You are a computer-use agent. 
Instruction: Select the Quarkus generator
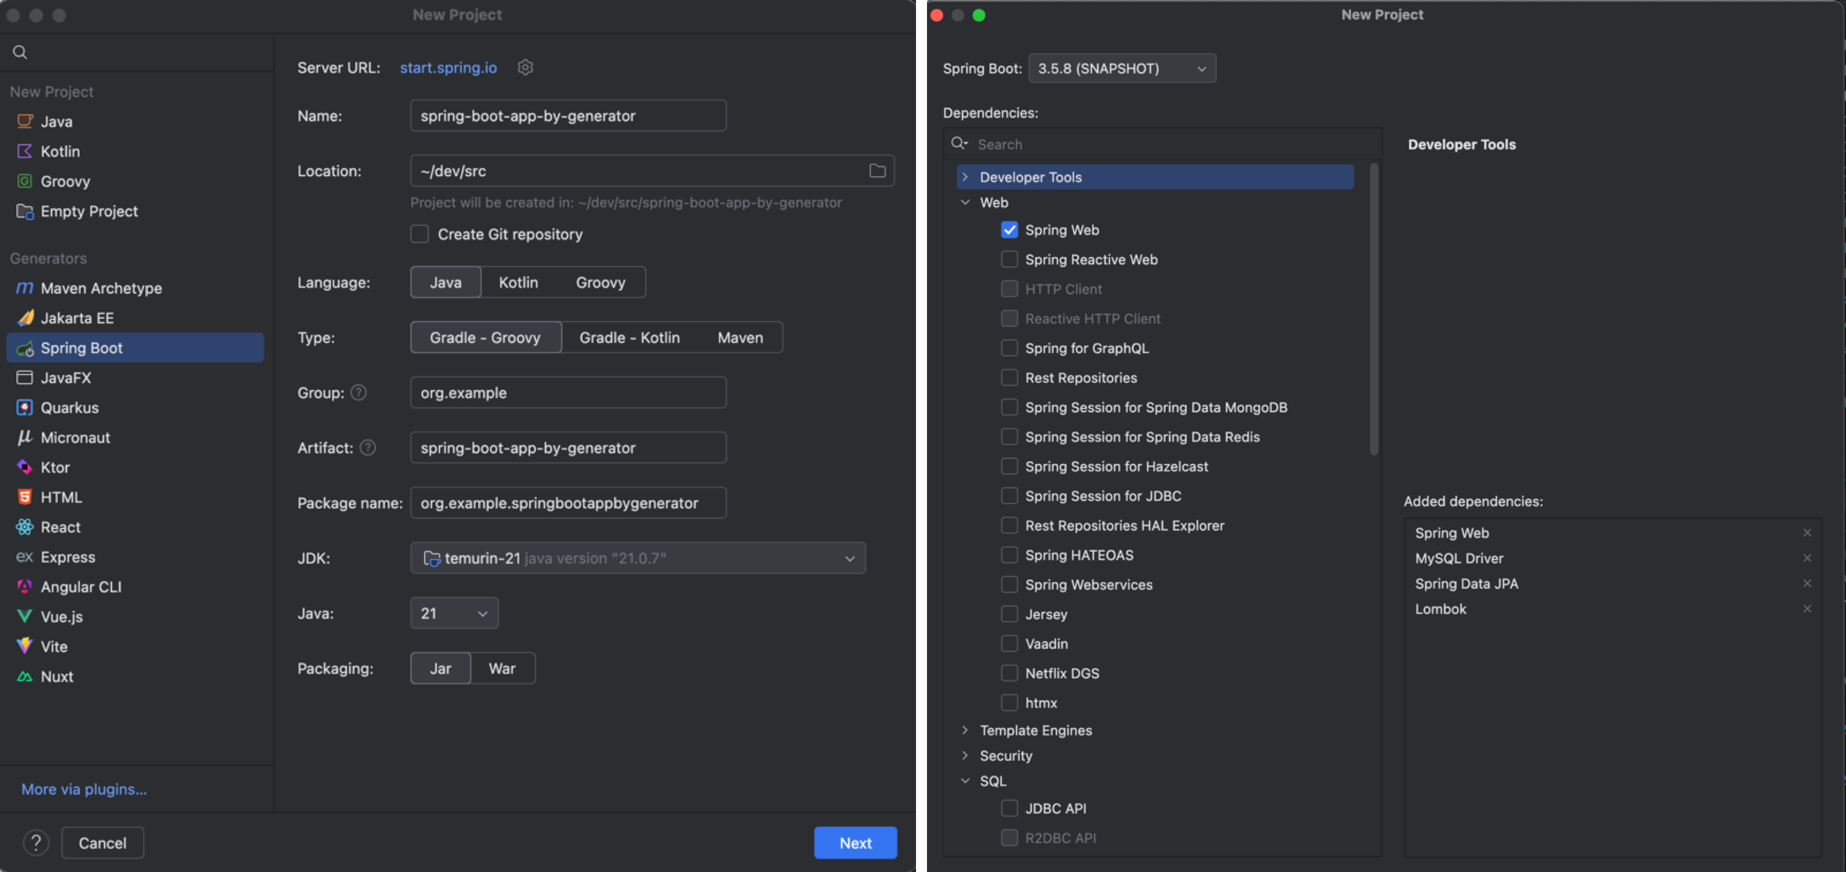pyautogui.click(x=69, y=408)
